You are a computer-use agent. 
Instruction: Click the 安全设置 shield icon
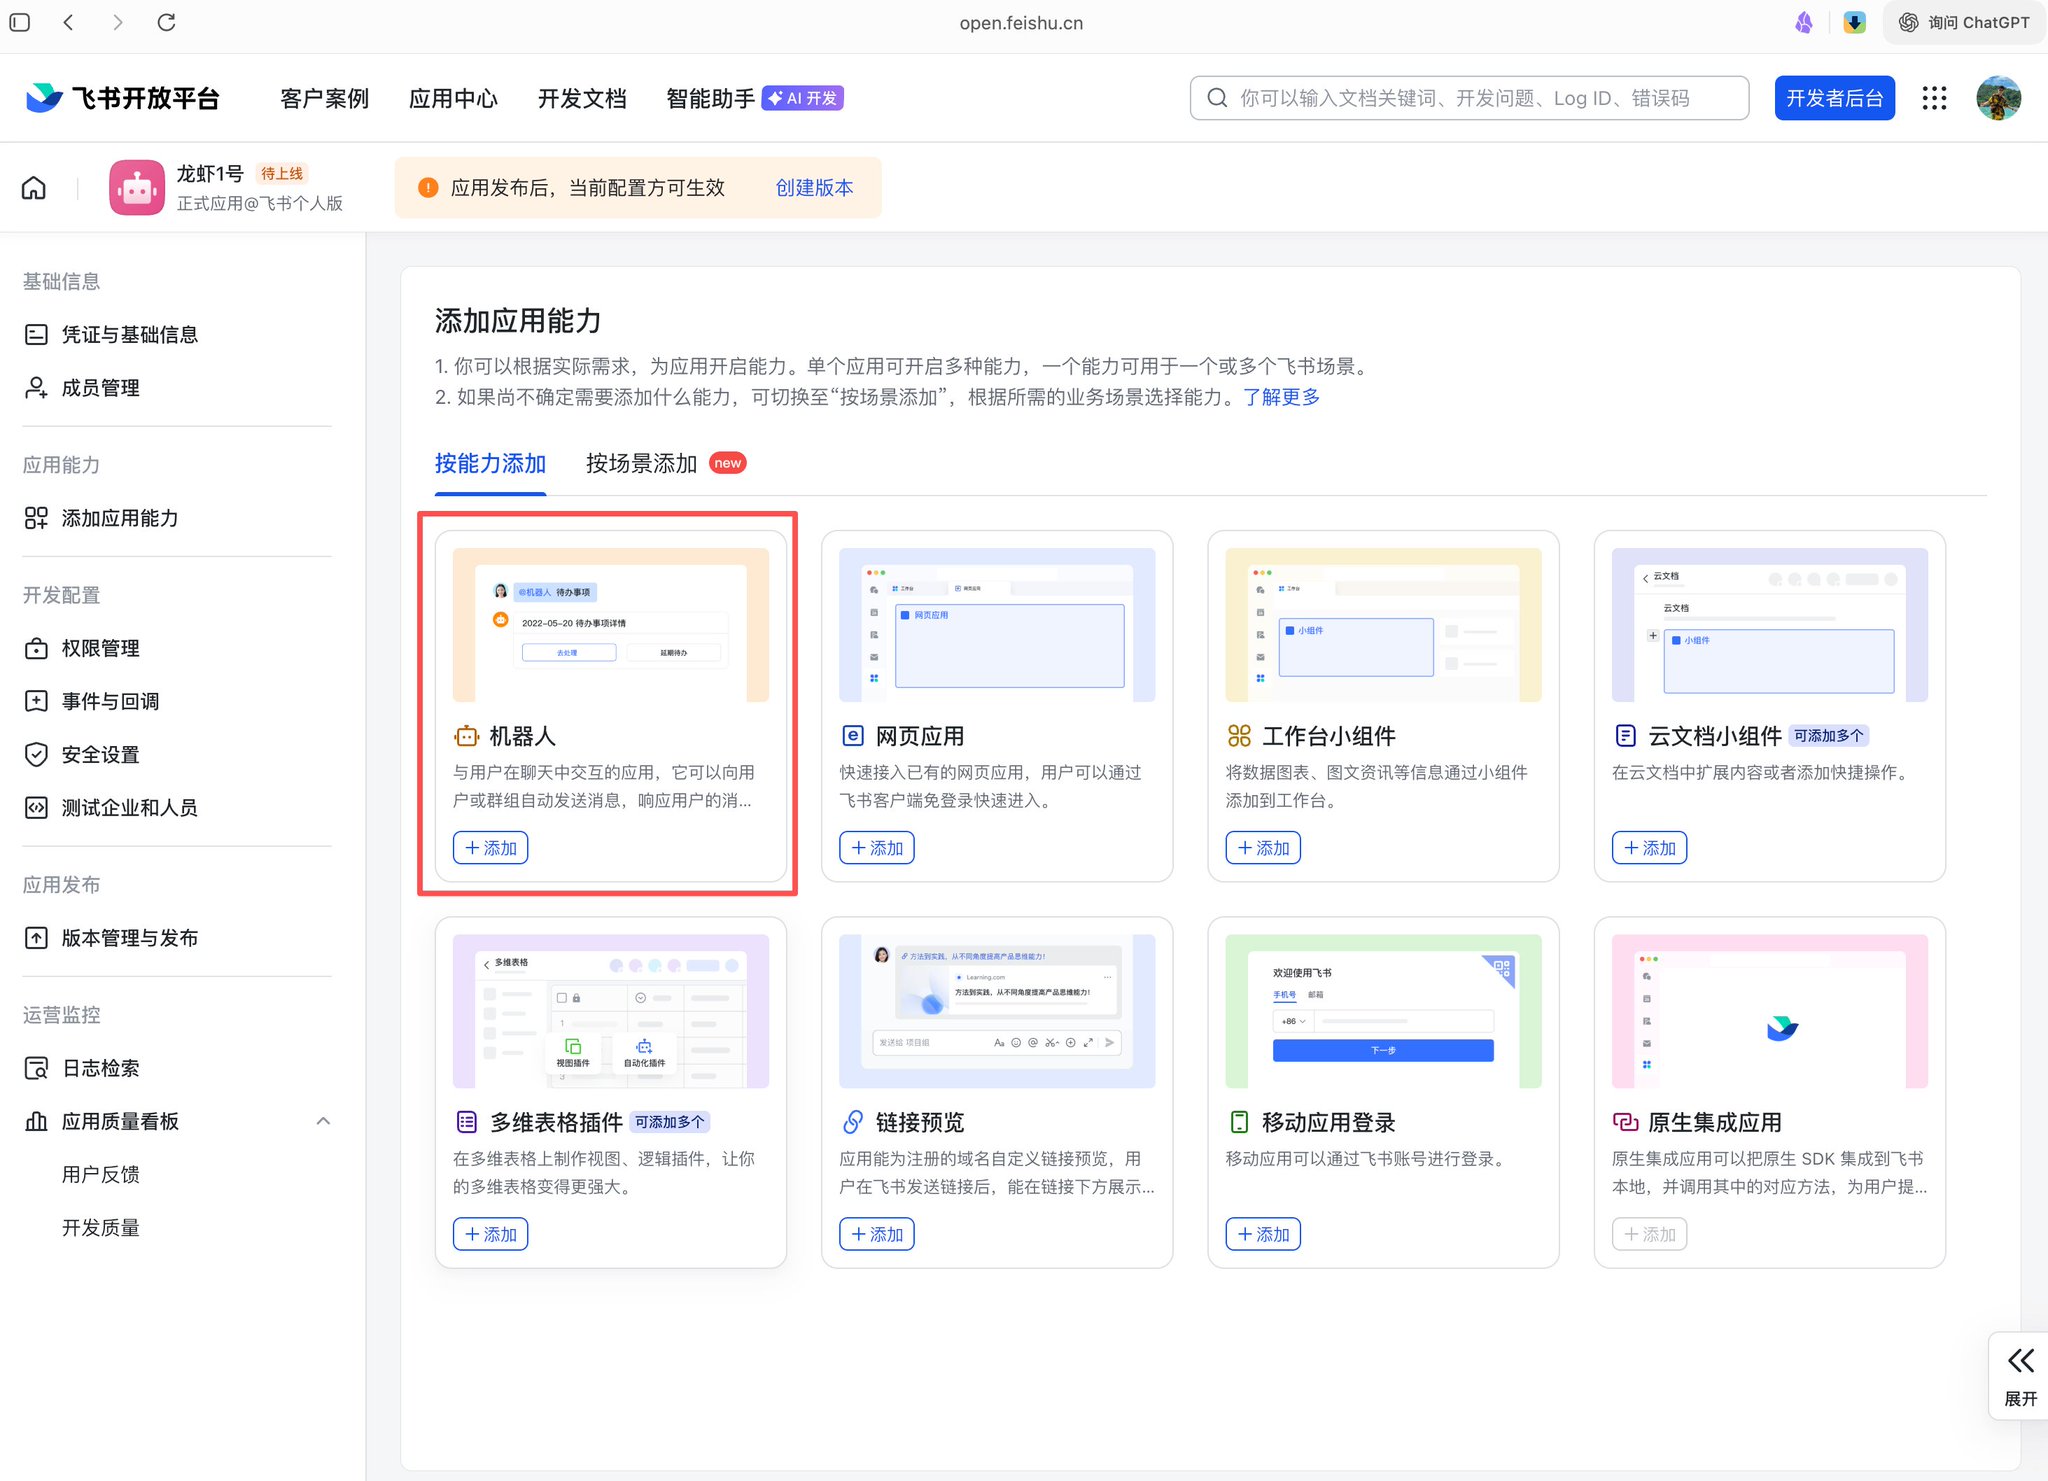[36, 755]
